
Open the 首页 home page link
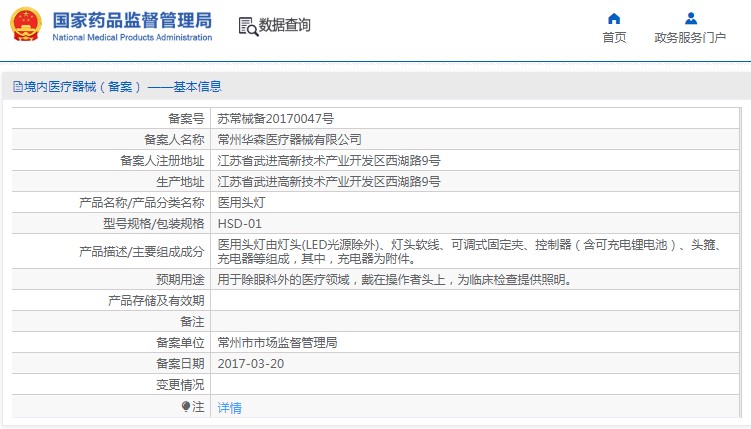coord(614,38)
